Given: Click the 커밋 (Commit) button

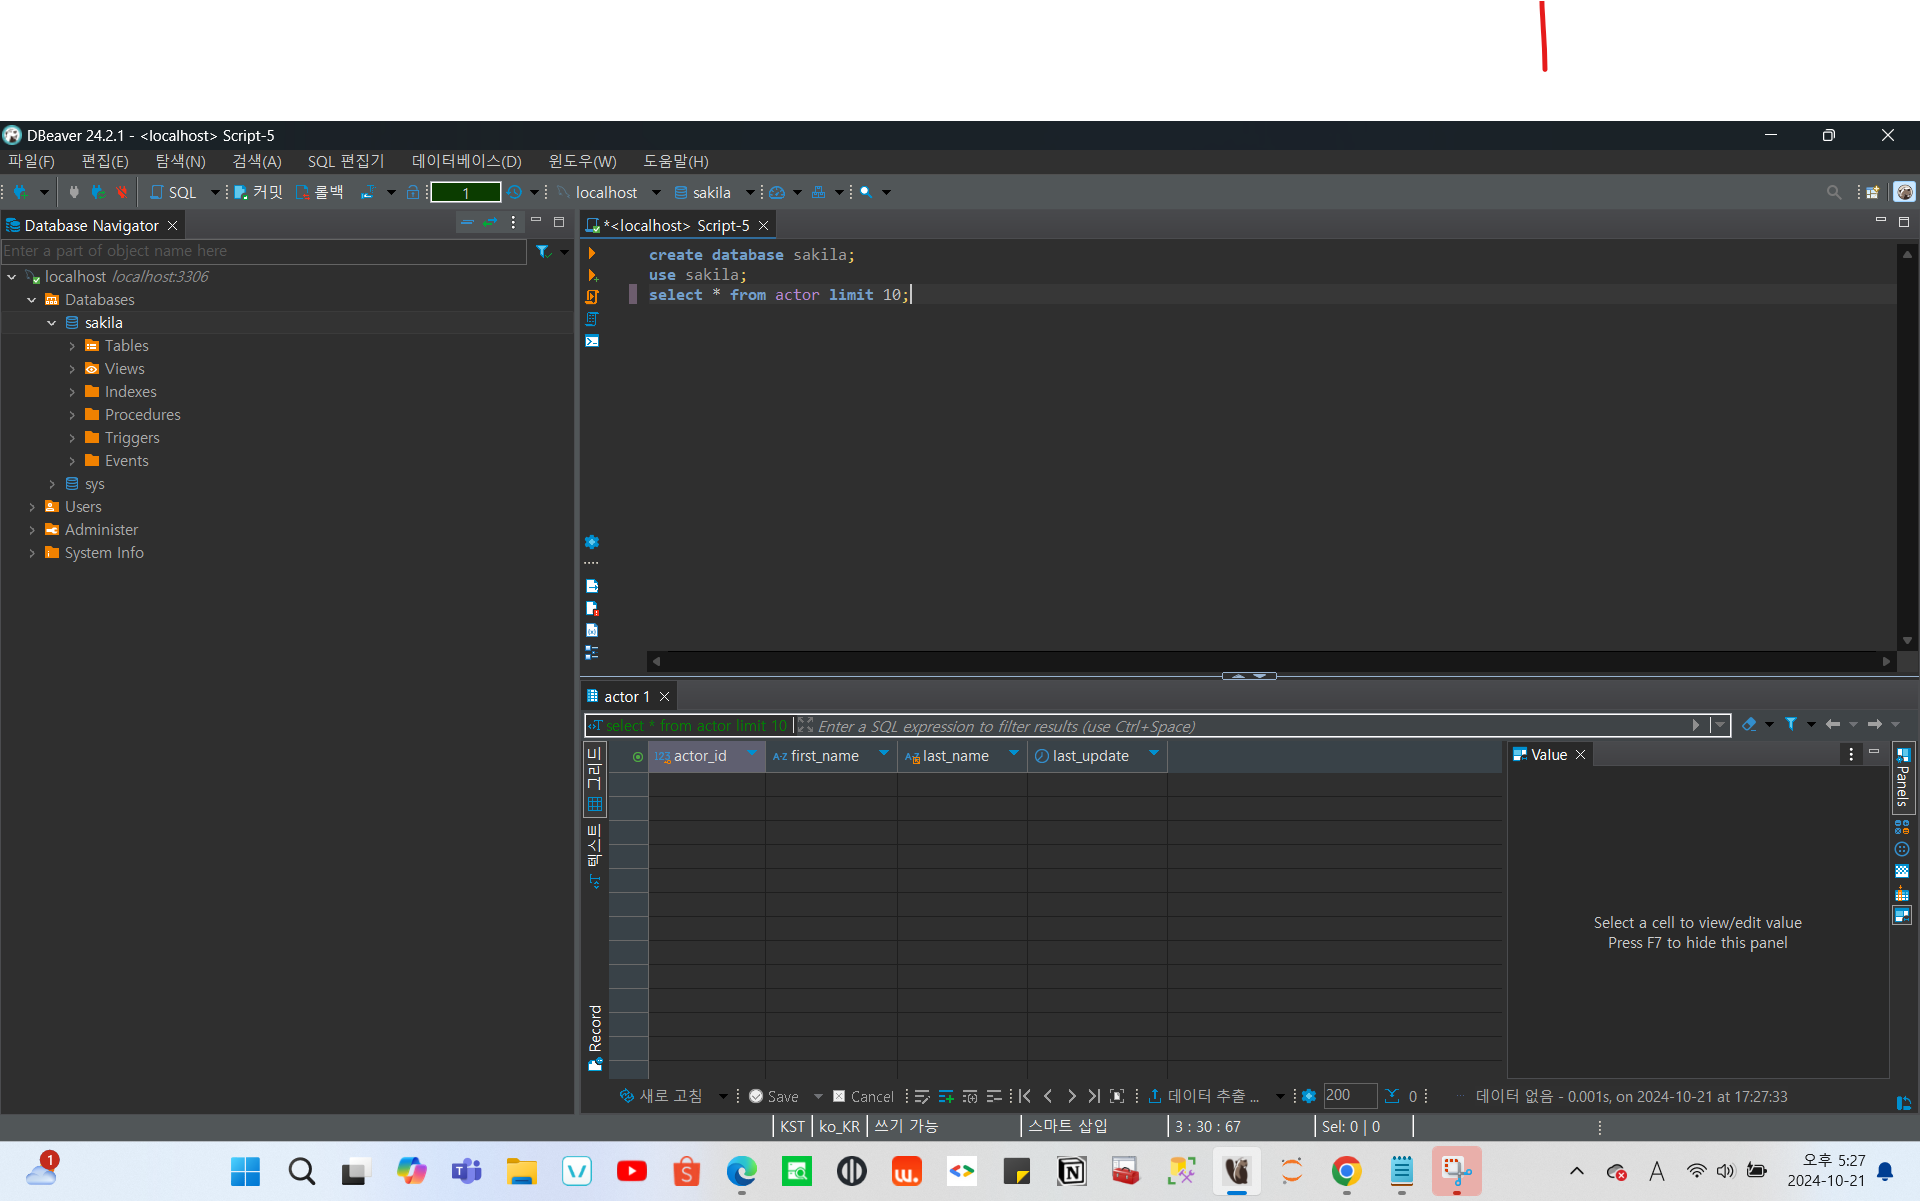Looking at the screenshot, I should pos(258,192).
